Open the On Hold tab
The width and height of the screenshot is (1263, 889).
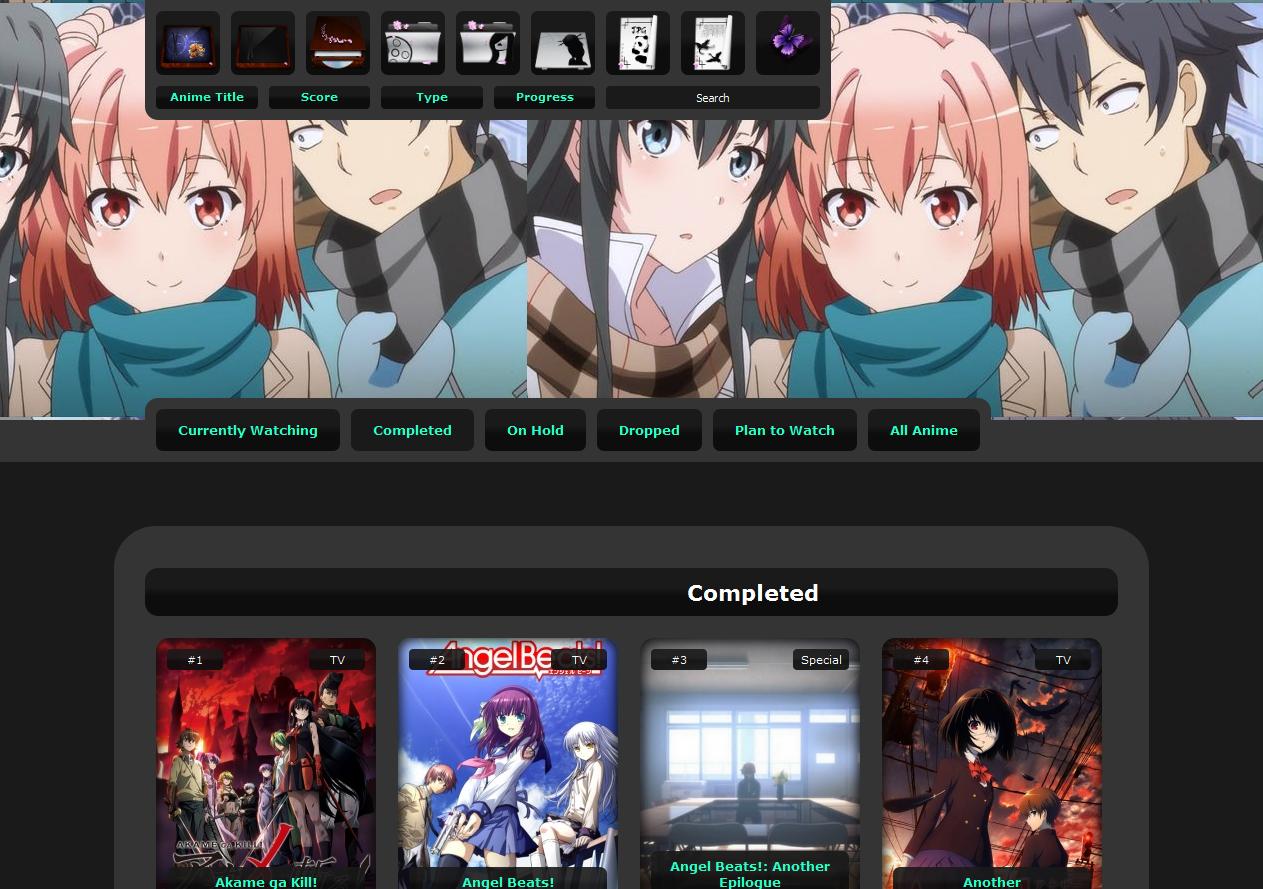535,430
